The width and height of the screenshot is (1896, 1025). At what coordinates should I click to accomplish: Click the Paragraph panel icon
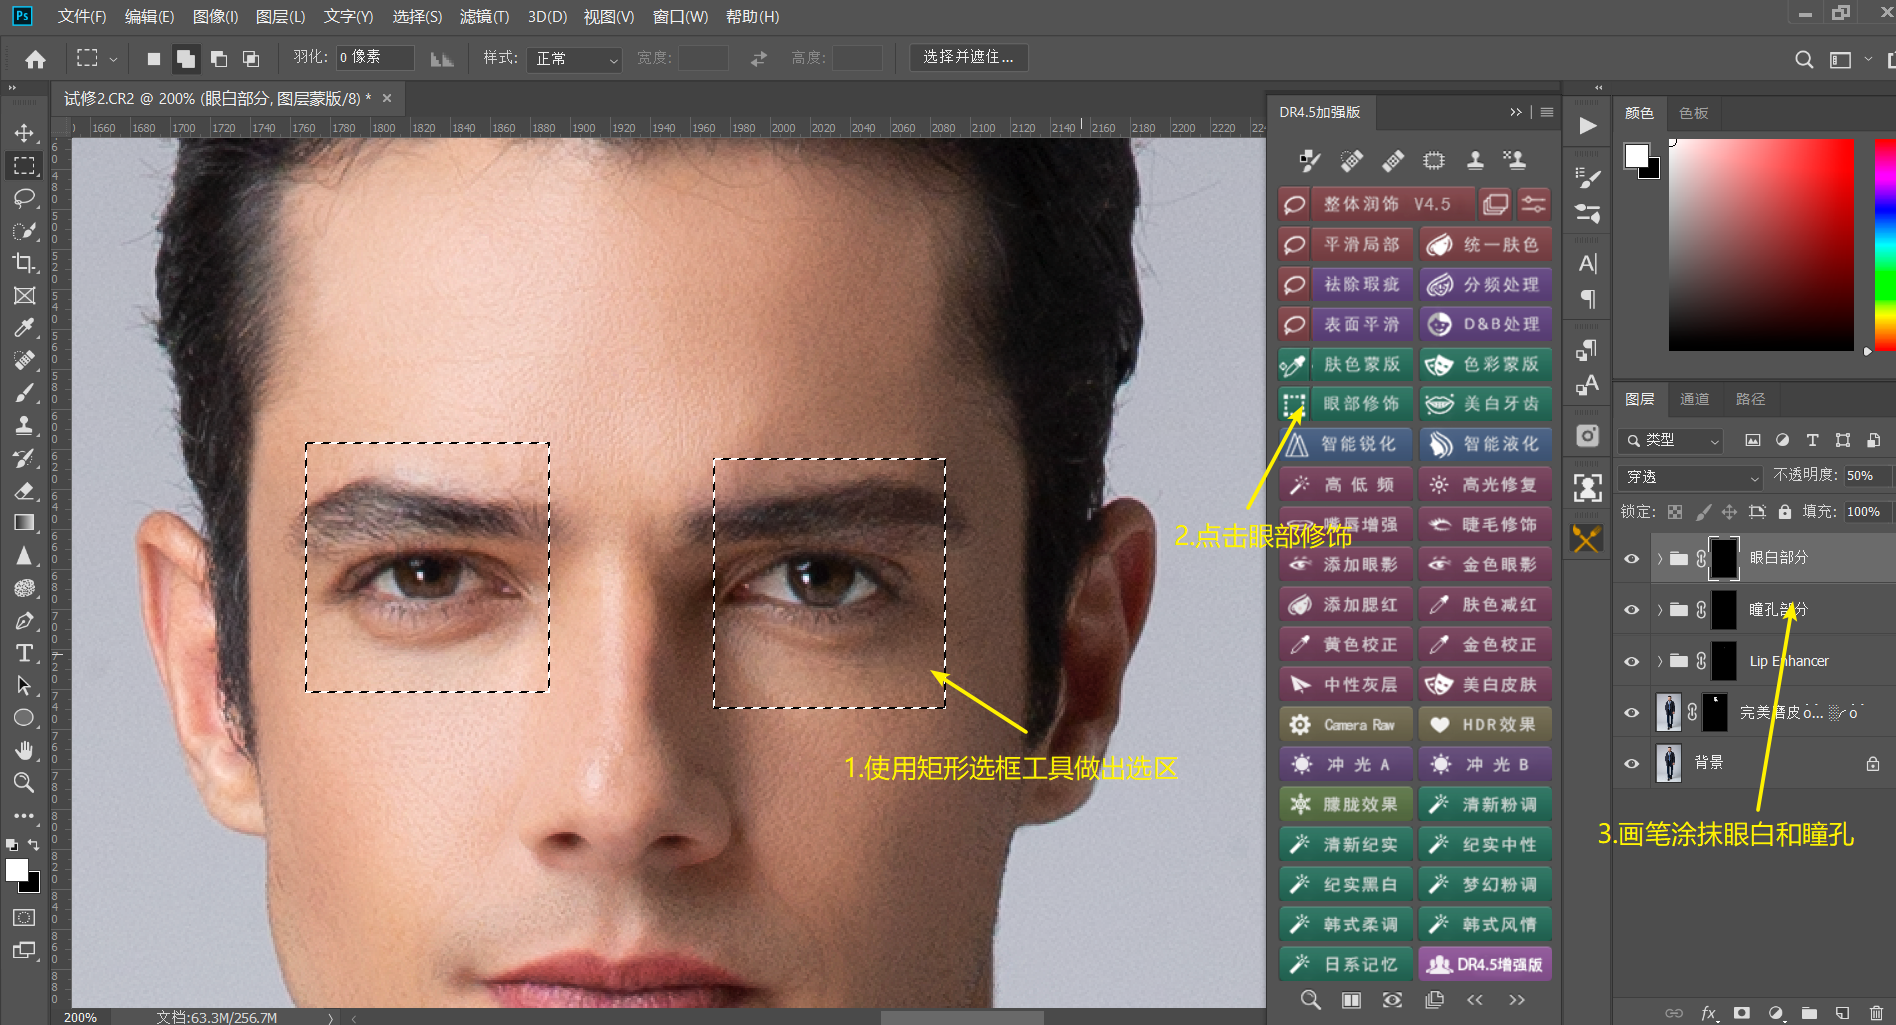point(1588,299)
